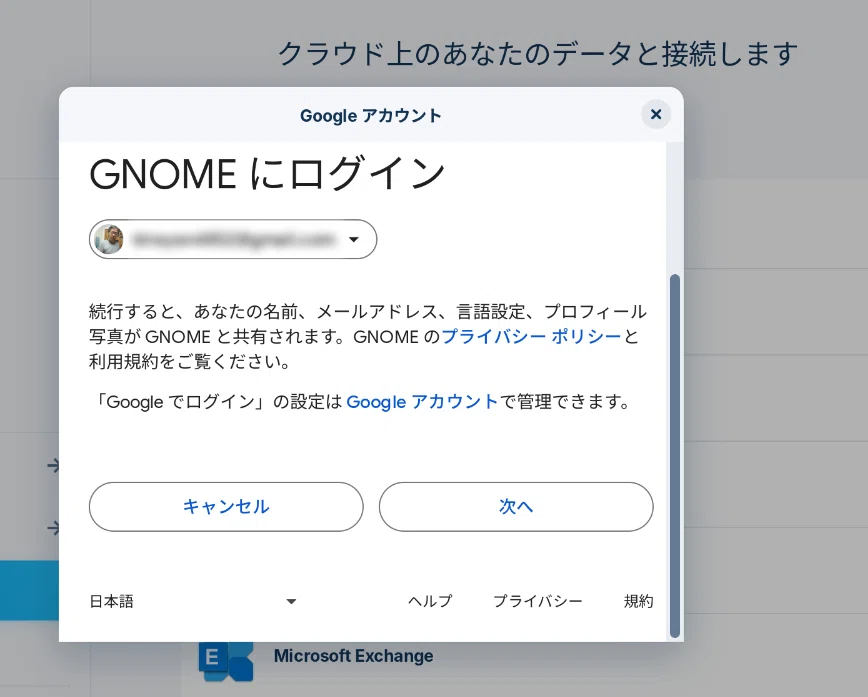Click the キャンセル button

coord(226,507)
